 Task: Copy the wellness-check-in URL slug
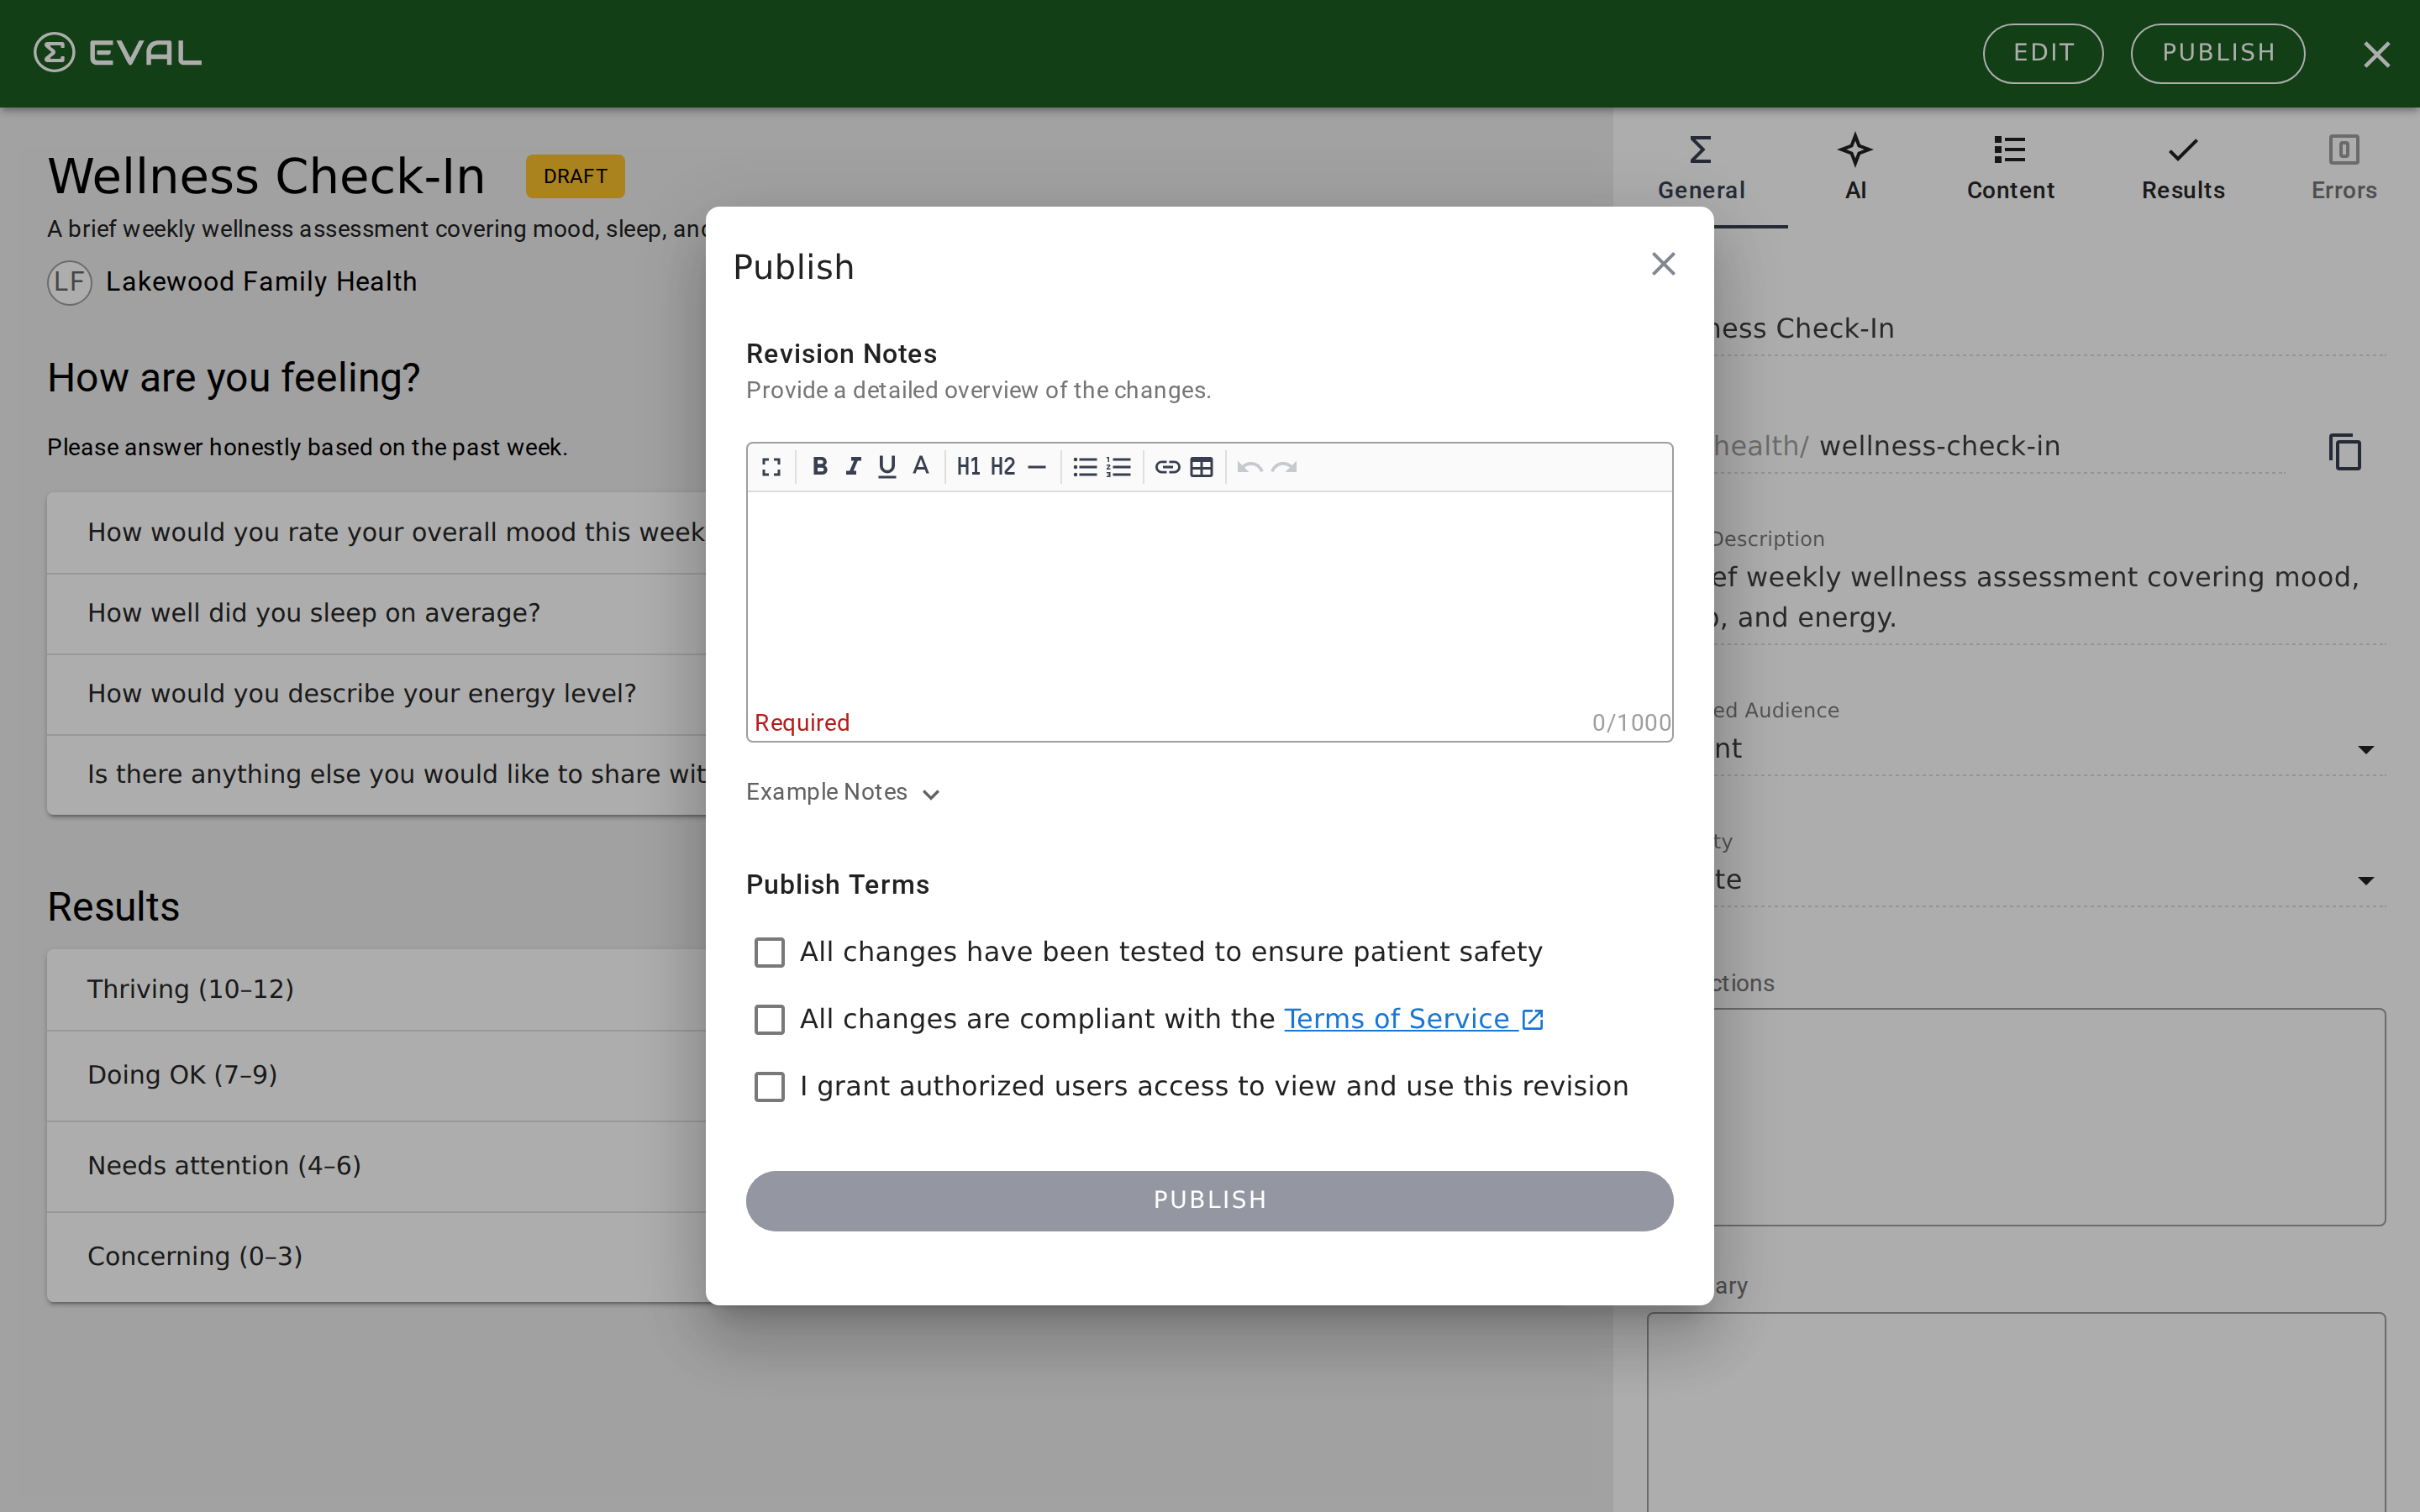2345,452
